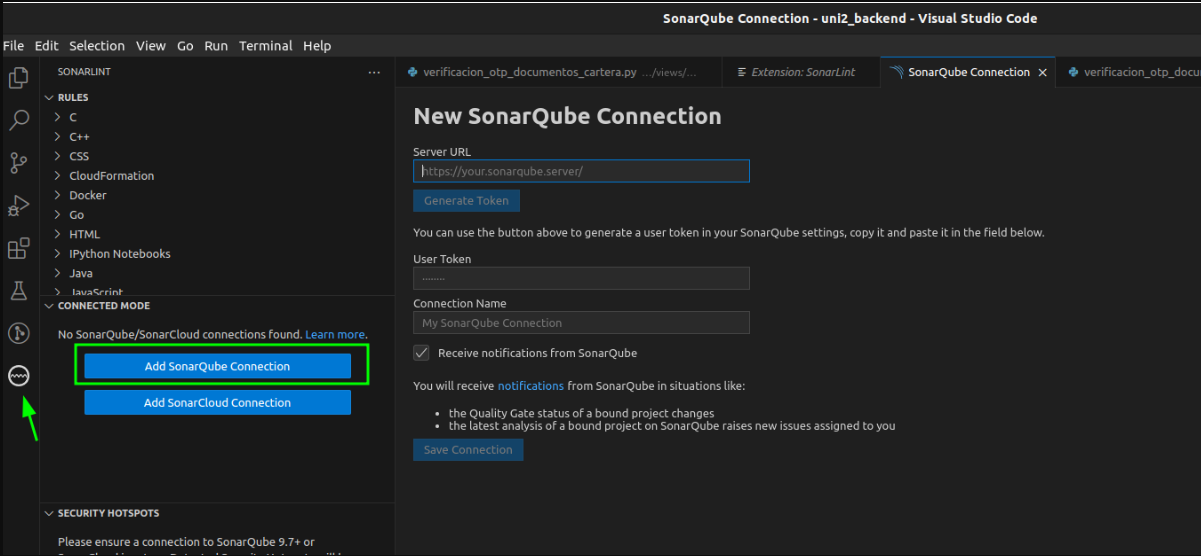Click the Generate Token button
Image resolution: width=1201 pixels, height=556 pixels.
[x=466, y=200]
